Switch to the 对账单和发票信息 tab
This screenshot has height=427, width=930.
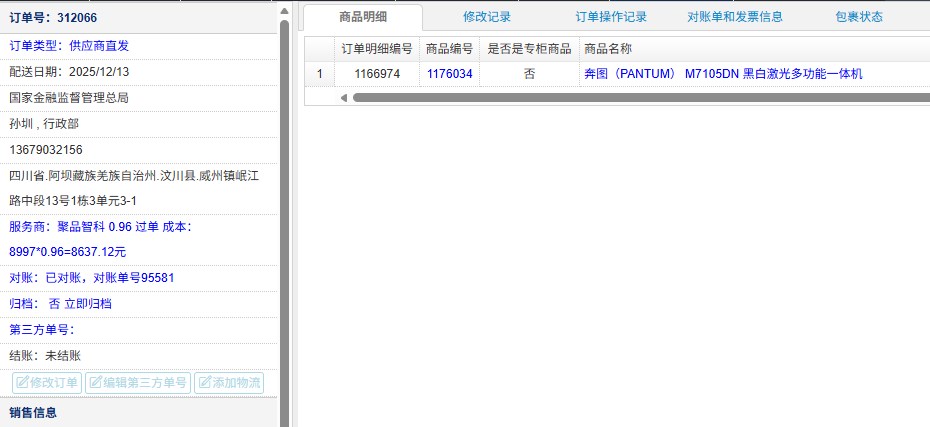735,17
